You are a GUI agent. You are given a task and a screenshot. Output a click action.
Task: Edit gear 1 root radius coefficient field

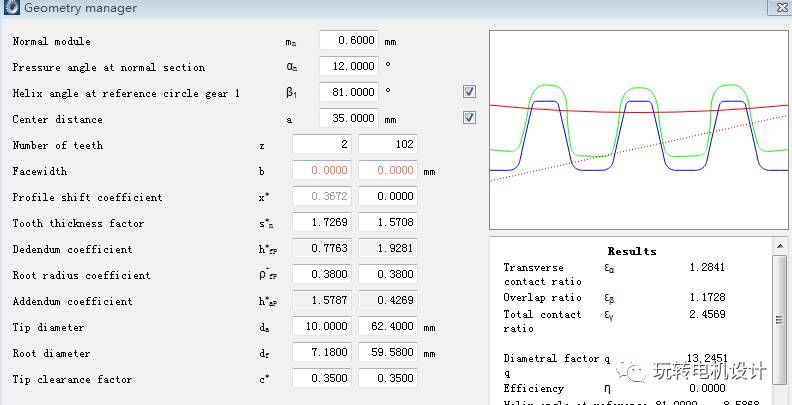click(x=322, y=274)
